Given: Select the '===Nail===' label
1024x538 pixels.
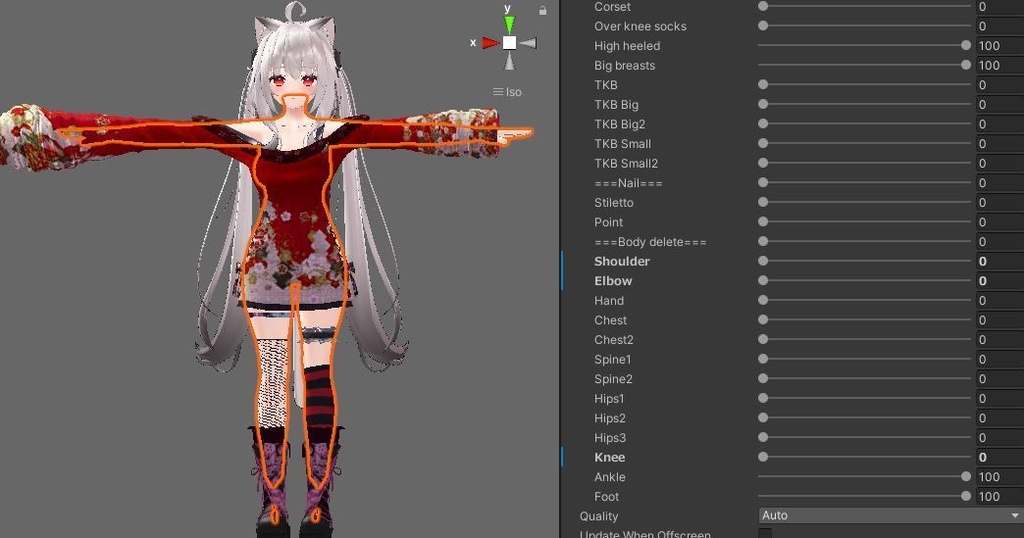Looking at the screenshot, I should [628, 183].
